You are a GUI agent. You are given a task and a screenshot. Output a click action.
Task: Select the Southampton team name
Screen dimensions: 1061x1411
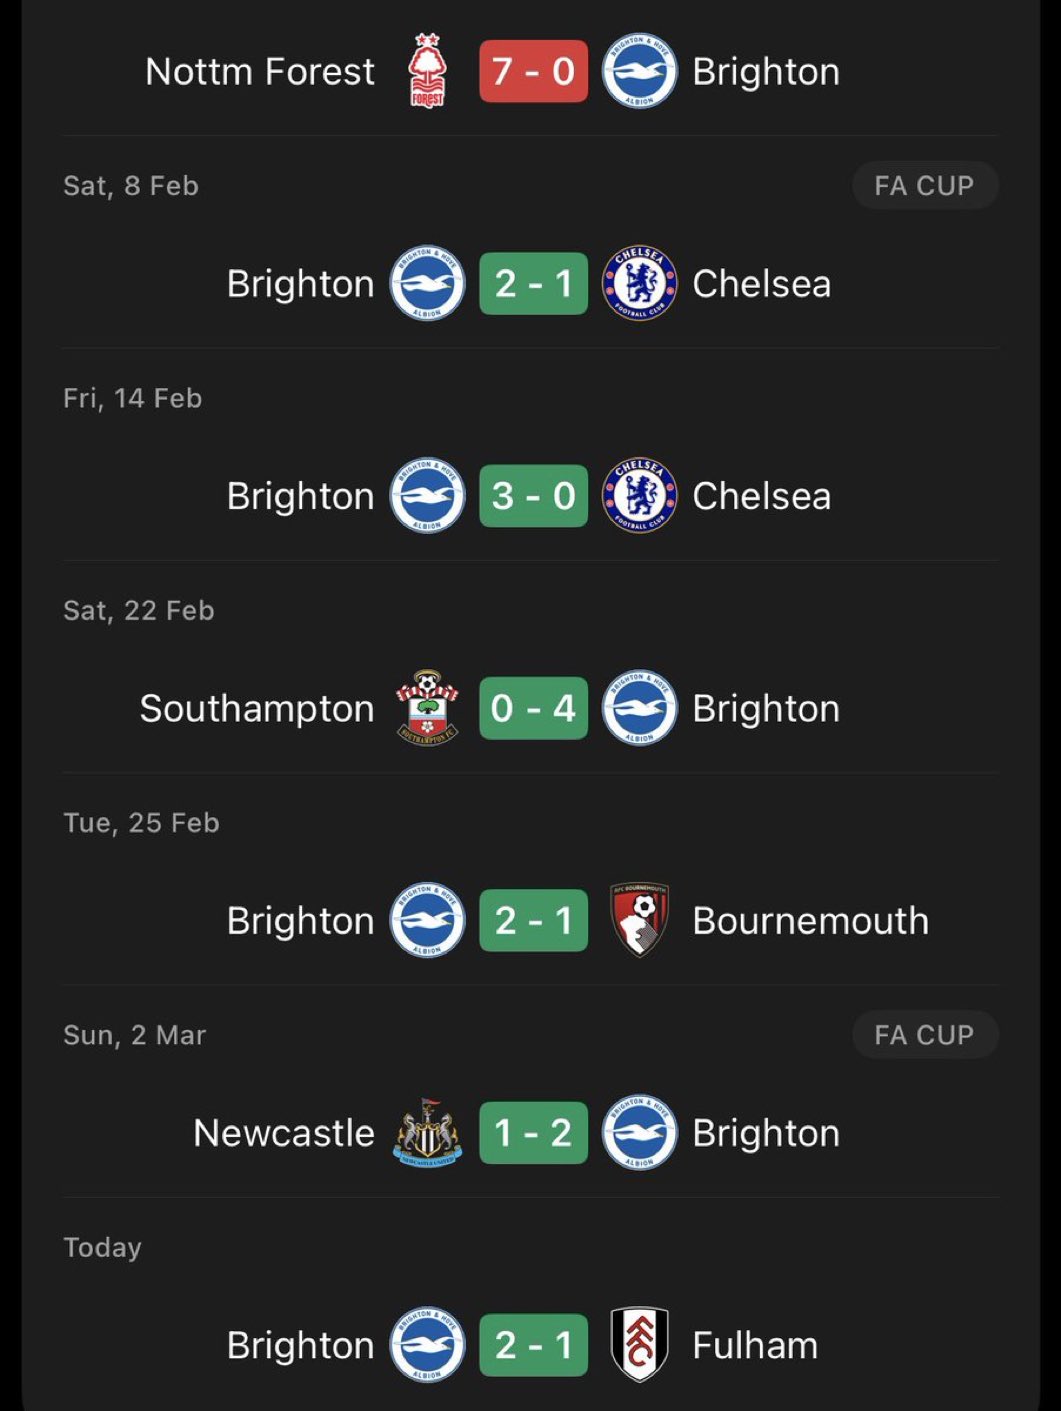[257, 709]
